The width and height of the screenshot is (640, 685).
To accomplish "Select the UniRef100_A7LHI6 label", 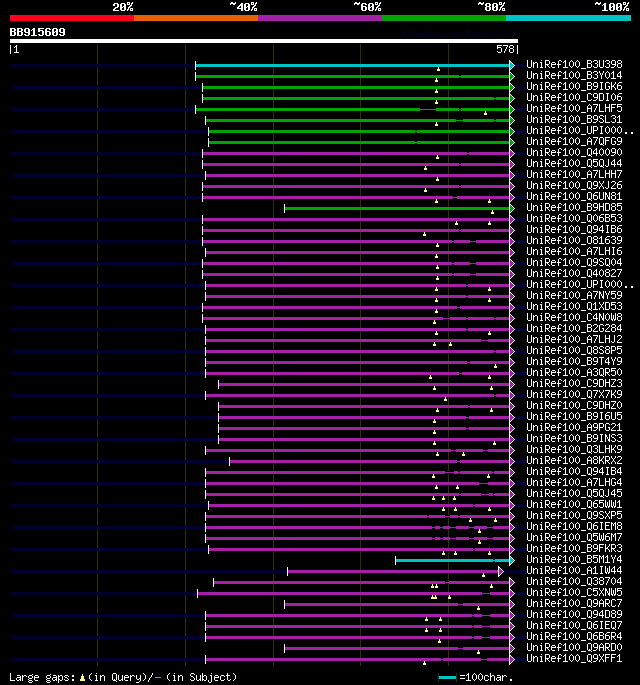I will click(x=574, y=251).
